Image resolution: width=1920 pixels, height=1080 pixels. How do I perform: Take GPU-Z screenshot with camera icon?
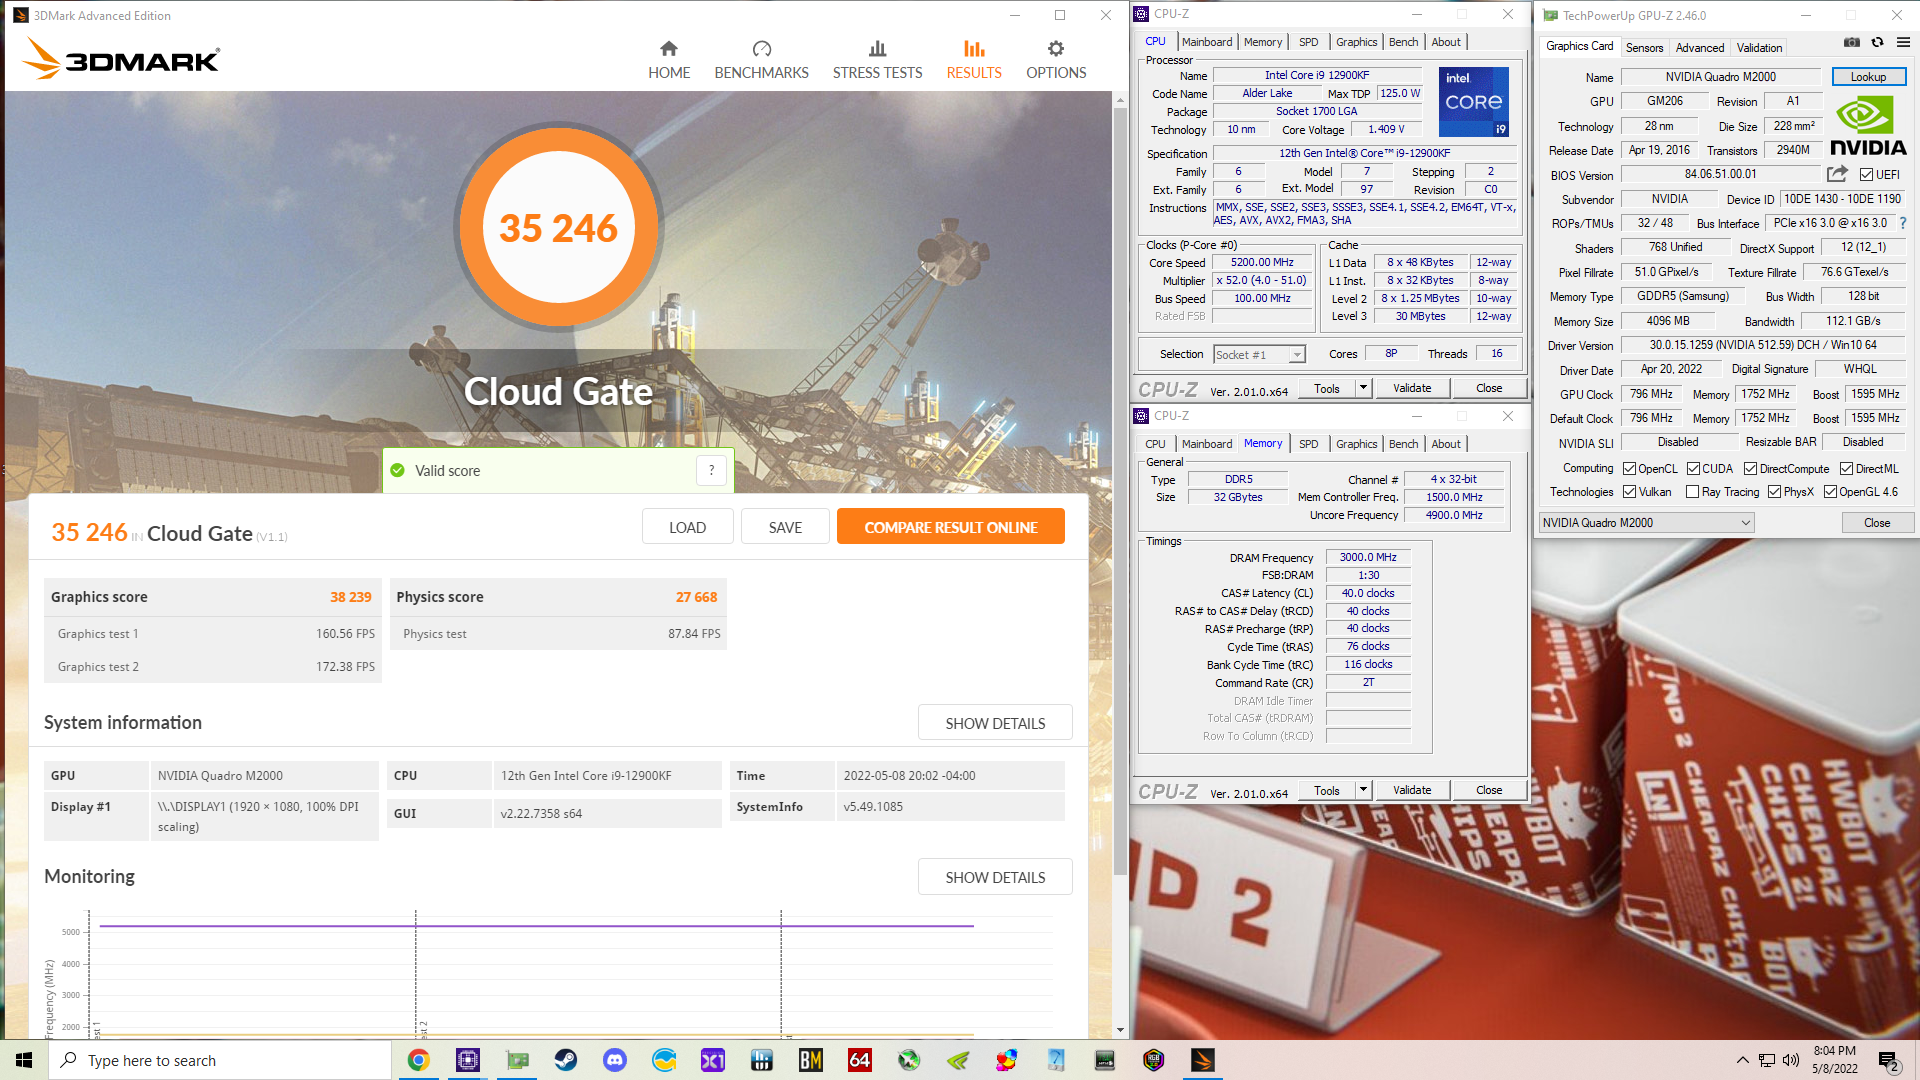[1852, 43]
